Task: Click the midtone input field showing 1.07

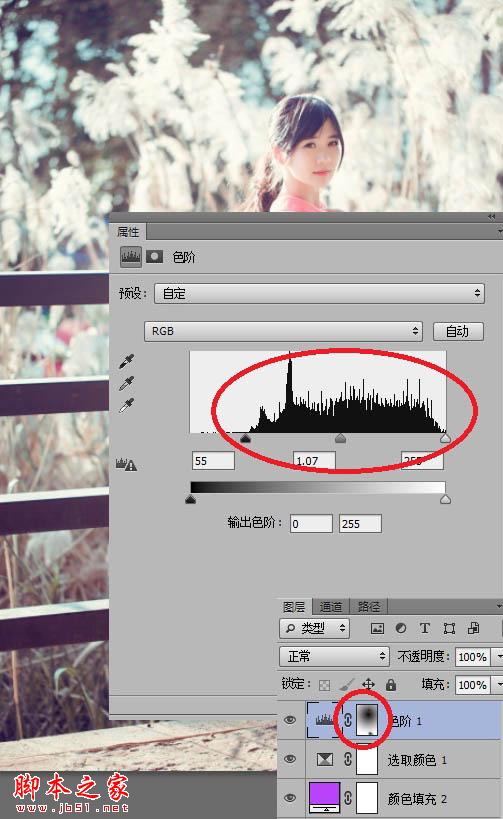Action: coord(314,461)
